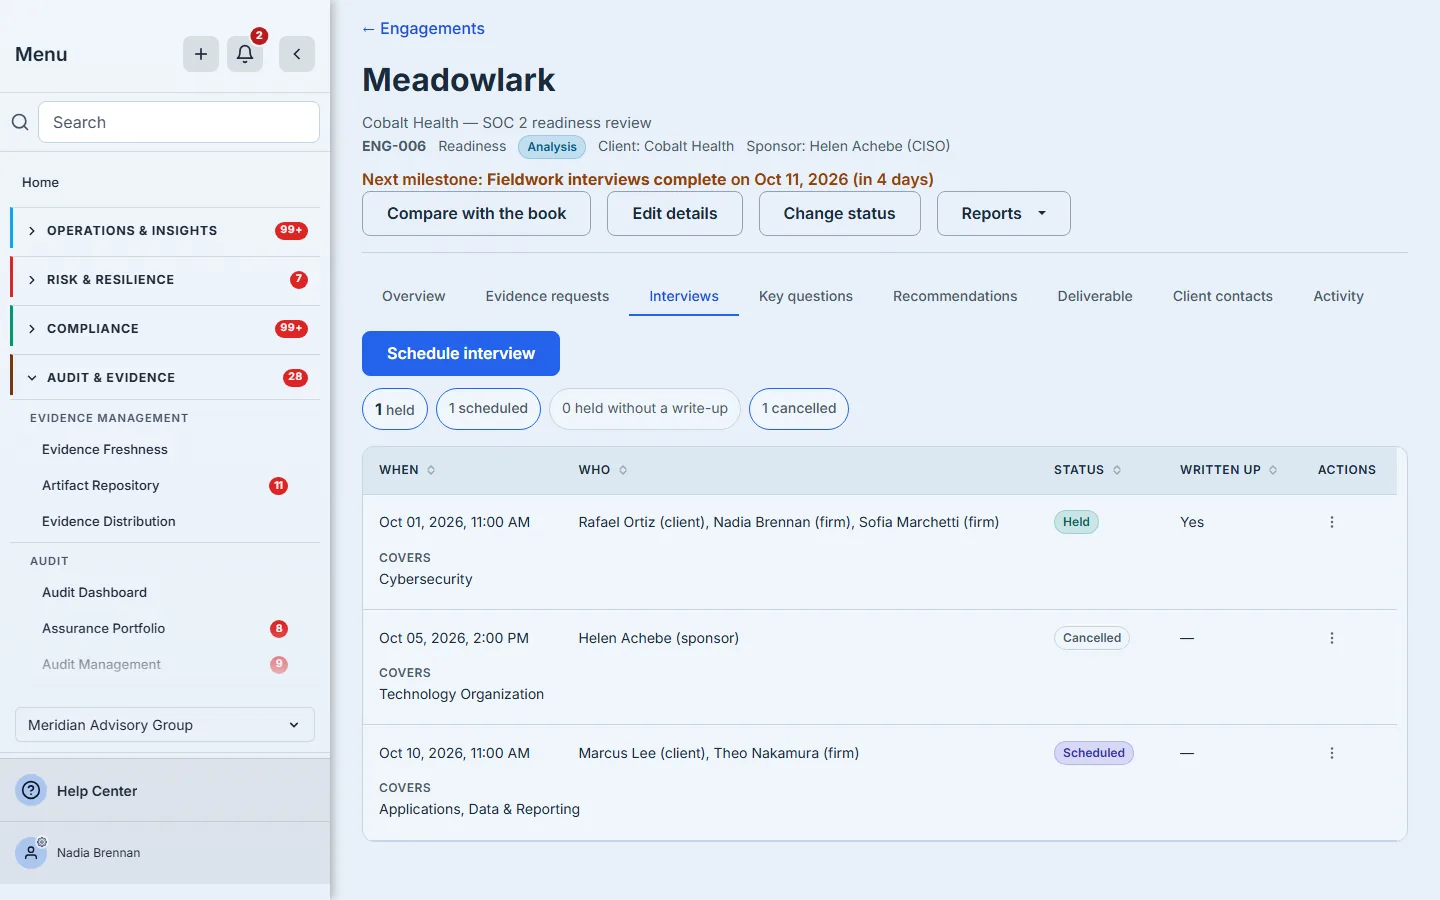
Task: Open Help Center question mark icon
Action: tap(31, 790)
